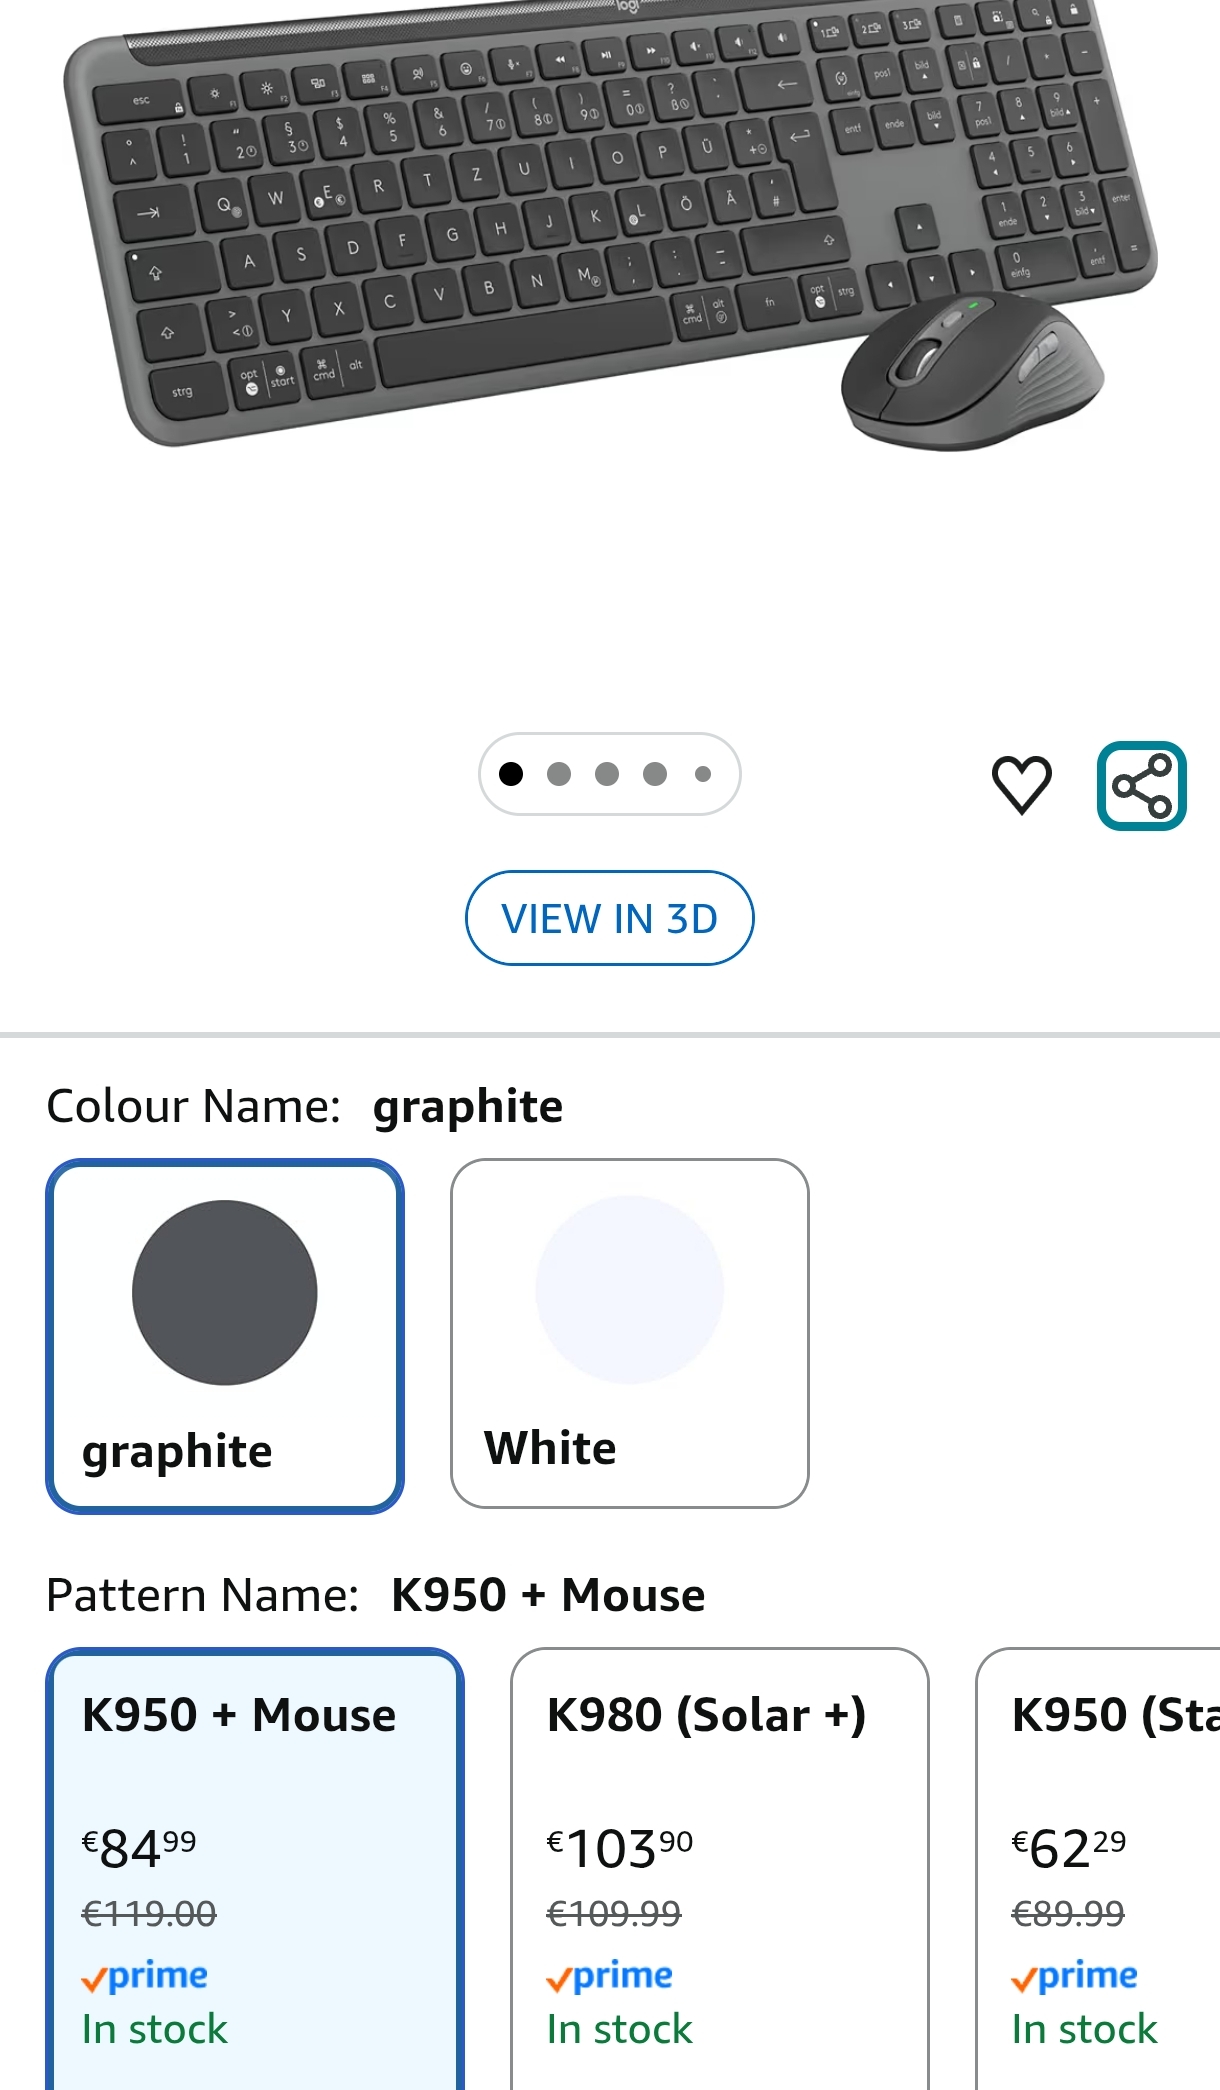Choose the White colour option
1220x2090 pixels.
[629, 1333]
